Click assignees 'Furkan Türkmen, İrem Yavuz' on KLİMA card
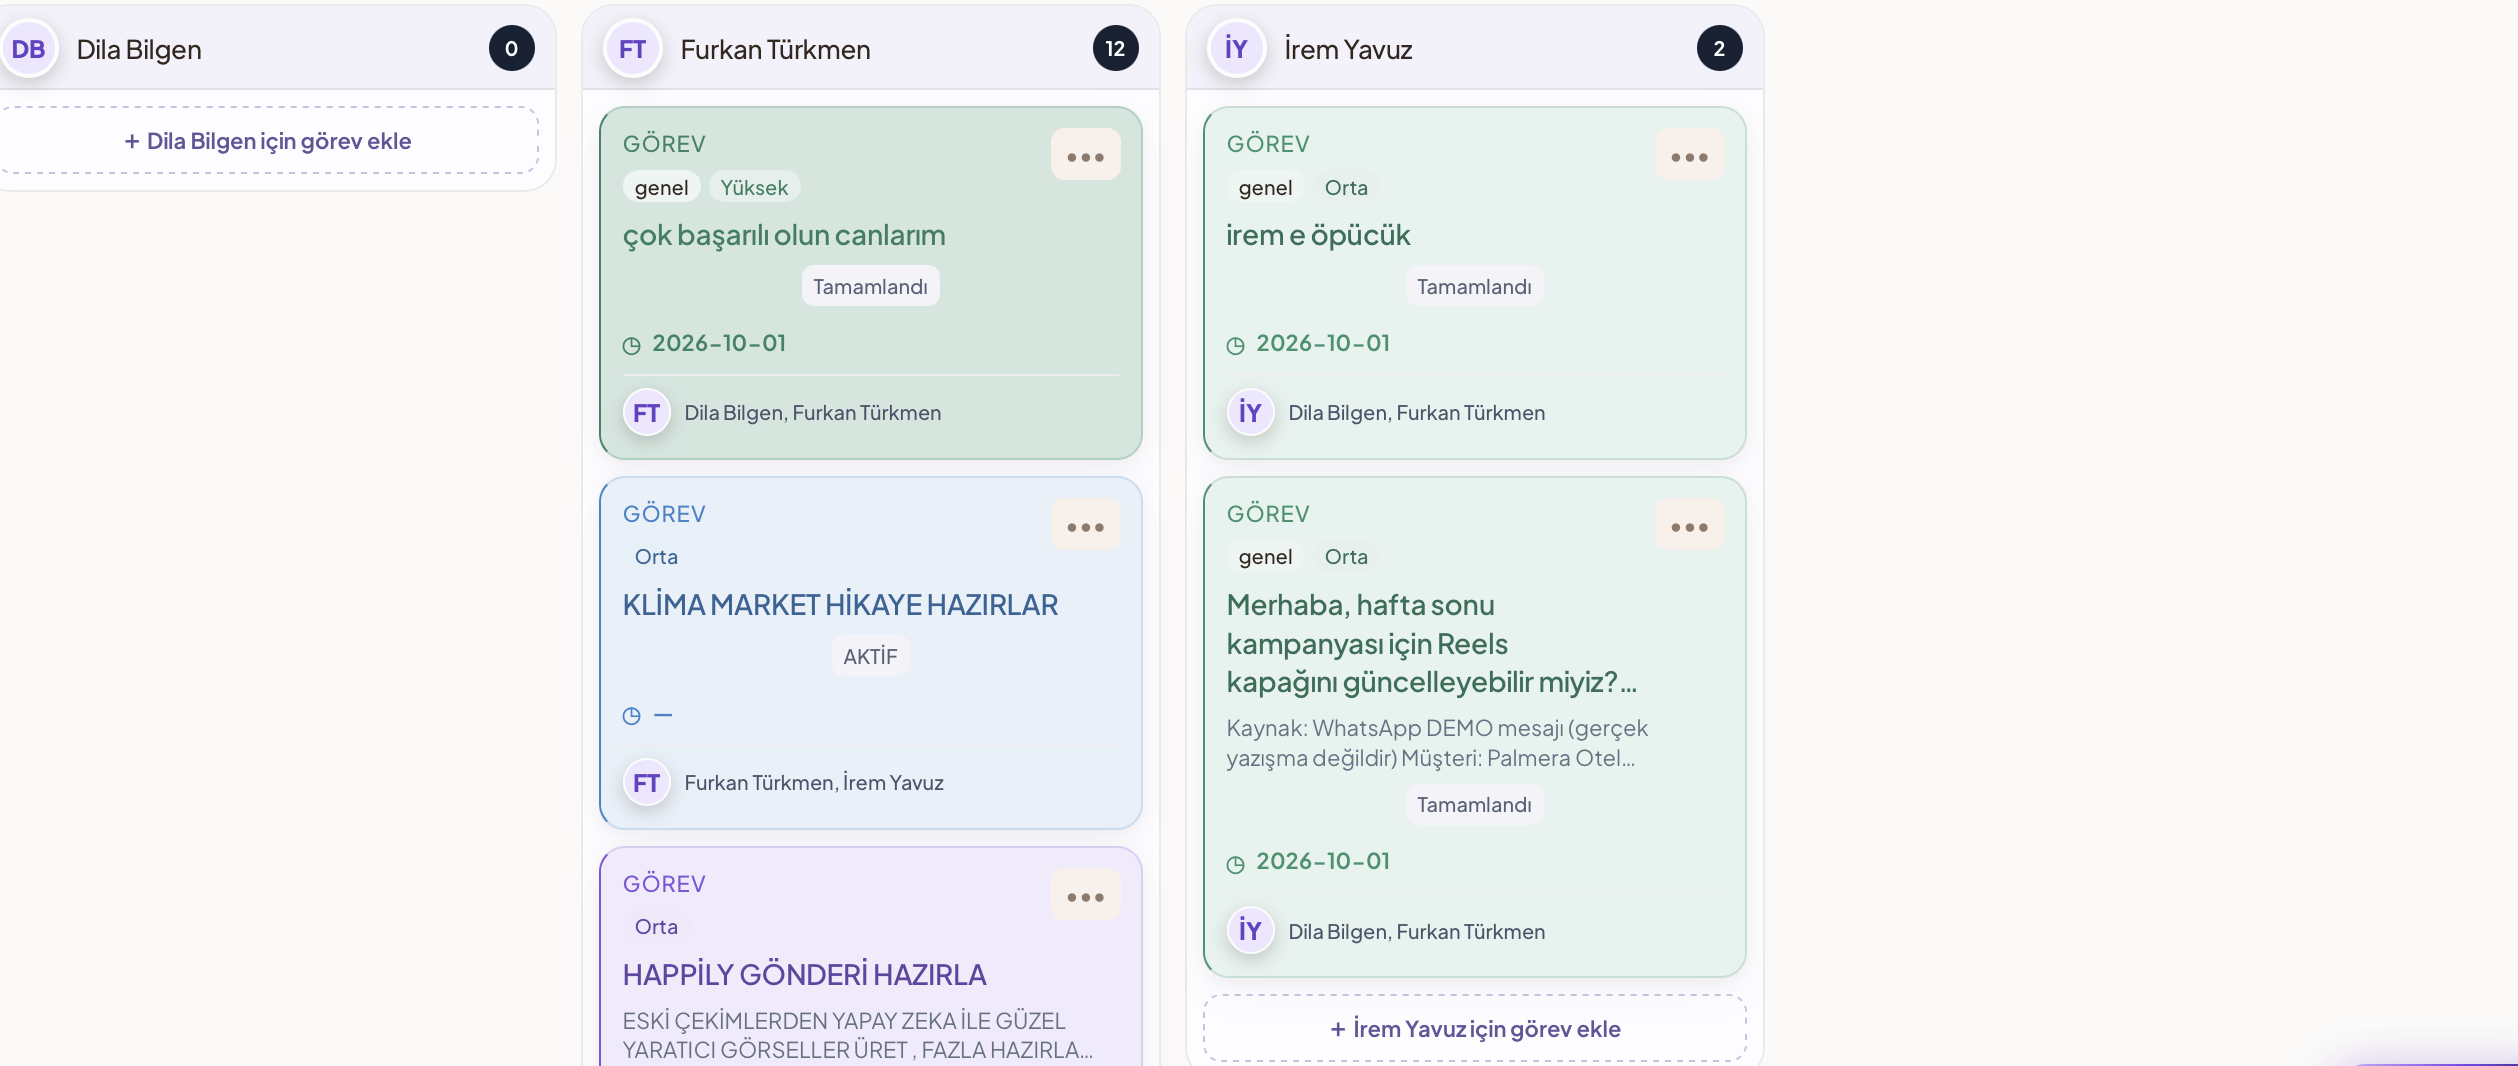This screenshot has width=2518, height=1066. pos(814,783)
